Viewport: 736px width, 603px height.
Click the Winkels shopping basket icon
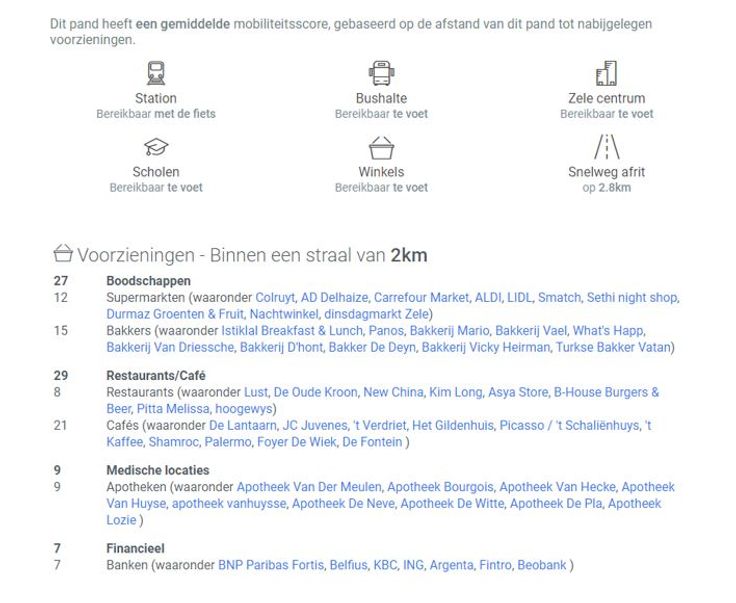click(381, 148)
